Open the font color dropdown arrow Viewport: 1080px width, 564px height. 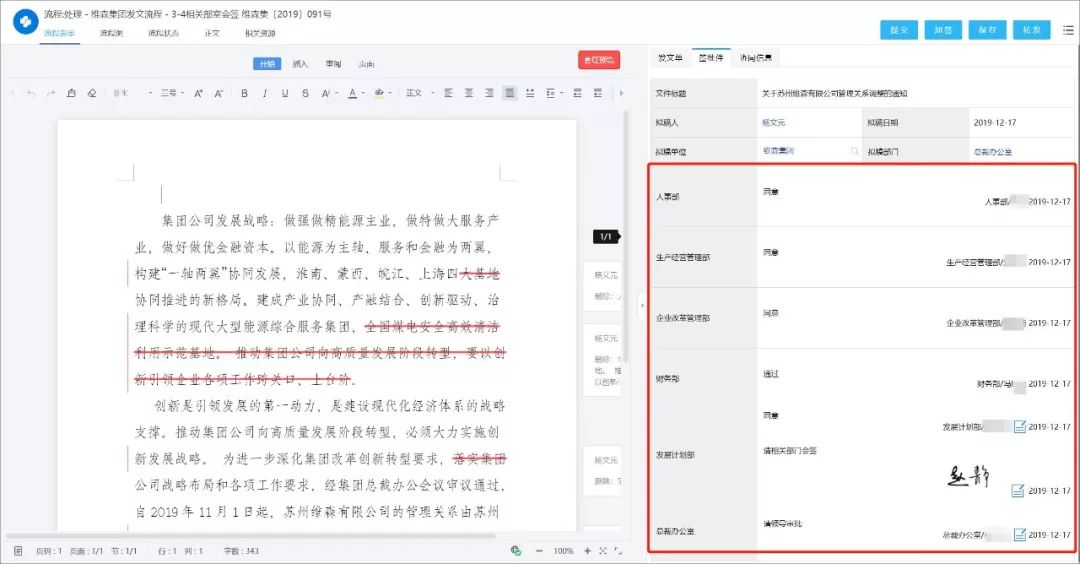(x=362, y=93)
